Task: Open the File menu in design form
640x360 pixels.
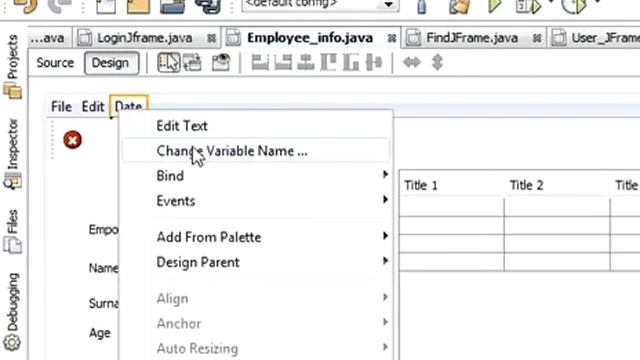Action: point(61,107)
